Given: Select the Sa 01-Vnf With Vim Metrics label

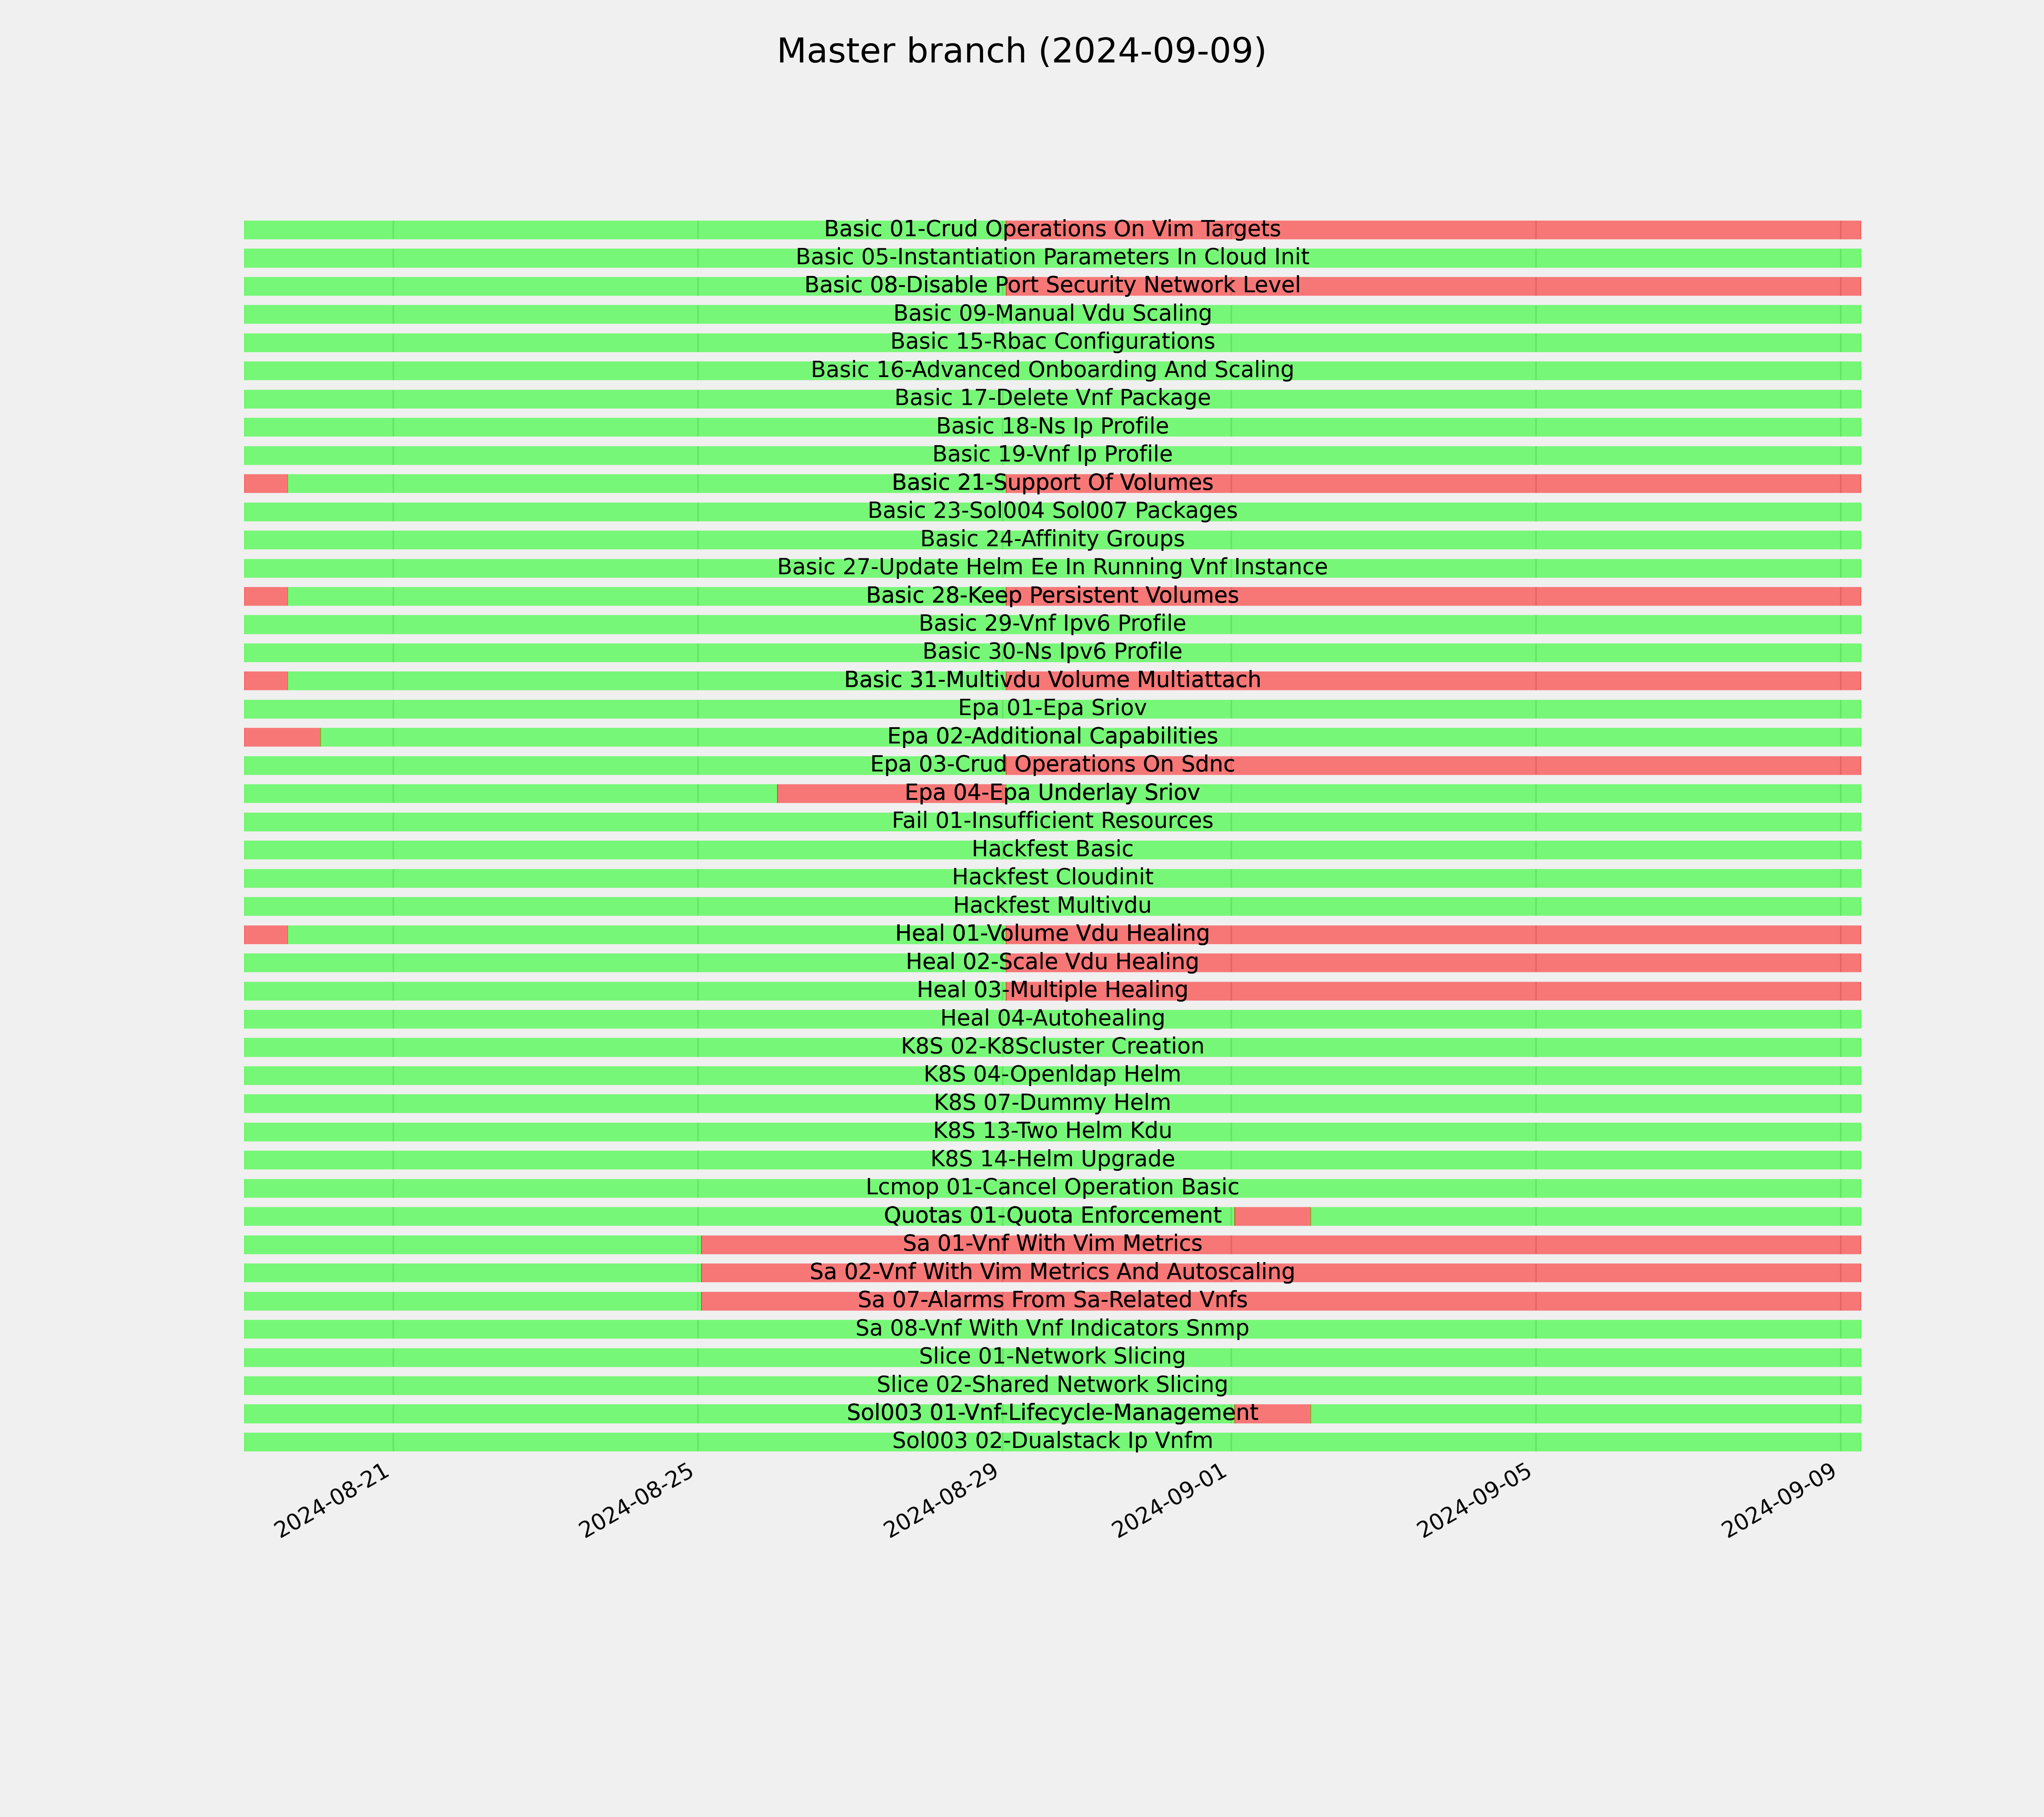Looking at the screenshot, I should pos(1052,1244).
